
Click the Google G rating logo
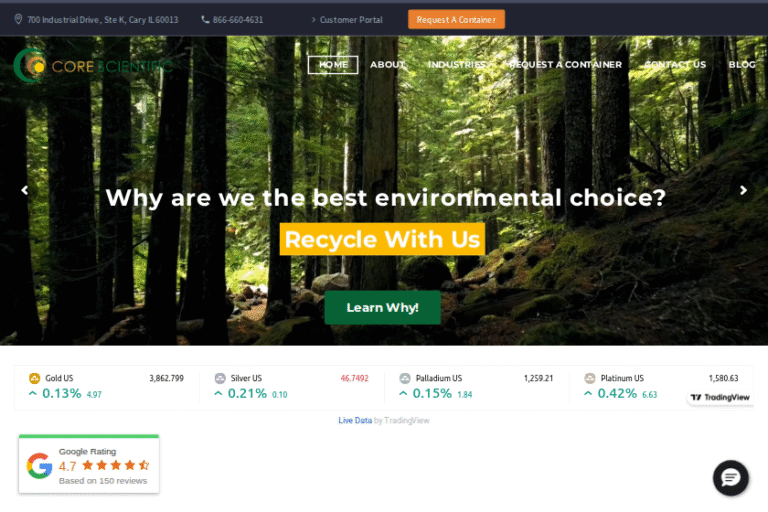point(39,466)
